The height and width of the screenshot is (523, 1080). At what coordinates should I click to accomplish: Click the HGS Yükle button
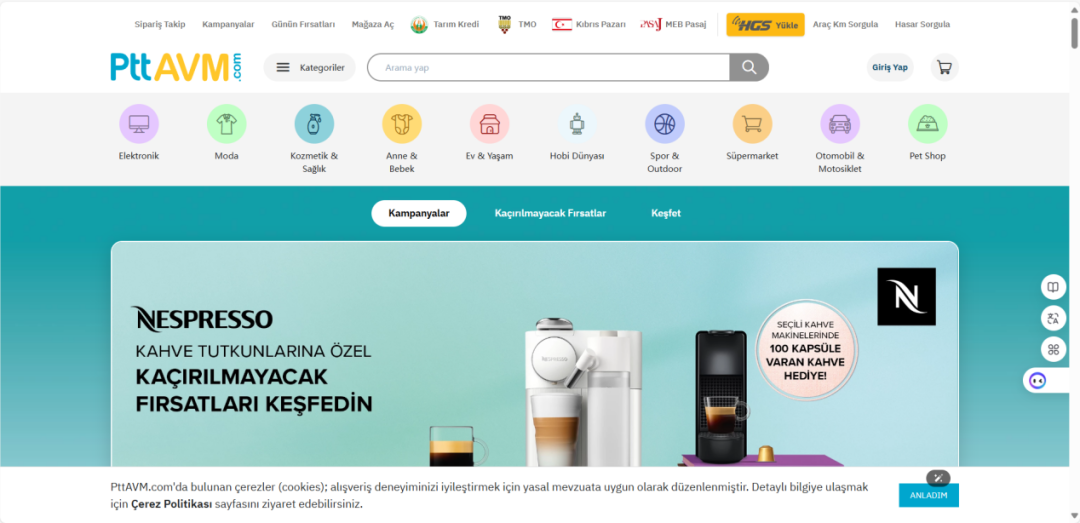pyautogui.click(x=765, y=25)
